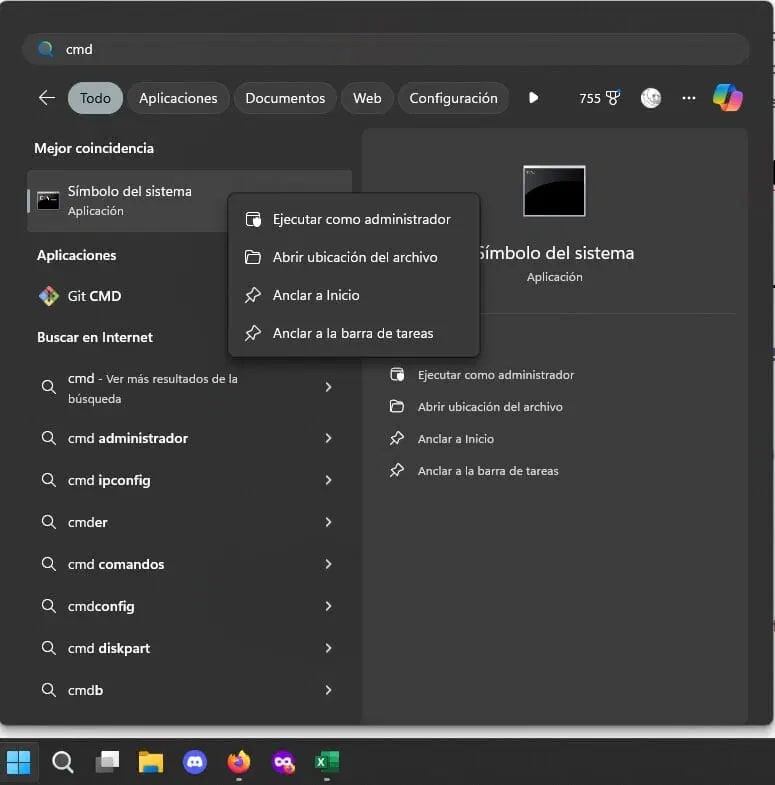Viewport: 775px width, 785px height.
Task: Expand the 'cmdb' suggestion chevron
Action: (328, 690)
